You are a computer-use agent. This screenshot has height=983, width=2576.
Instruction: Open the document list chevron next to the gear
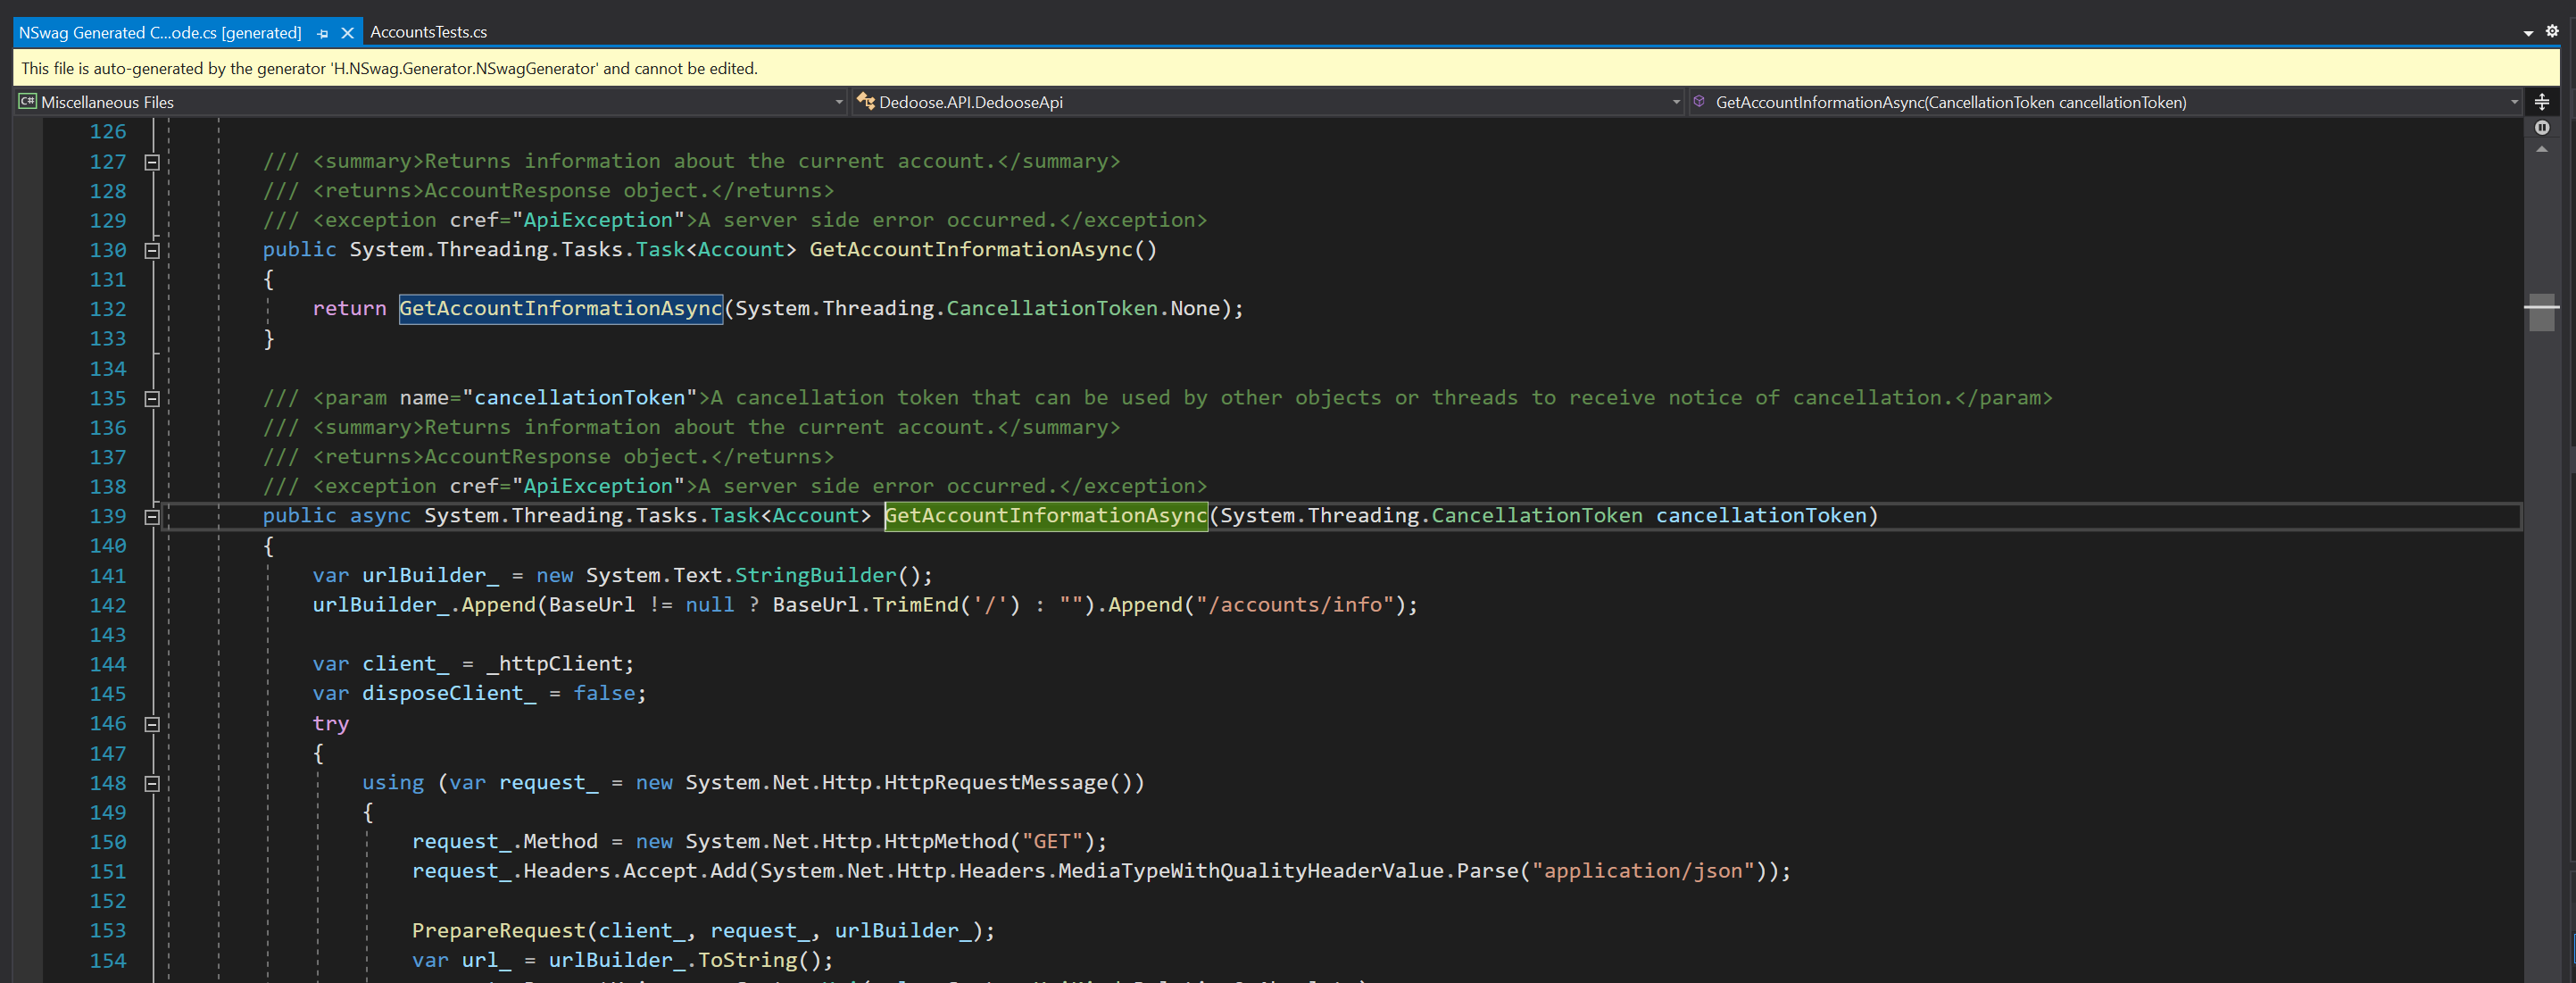(2529, 31)
